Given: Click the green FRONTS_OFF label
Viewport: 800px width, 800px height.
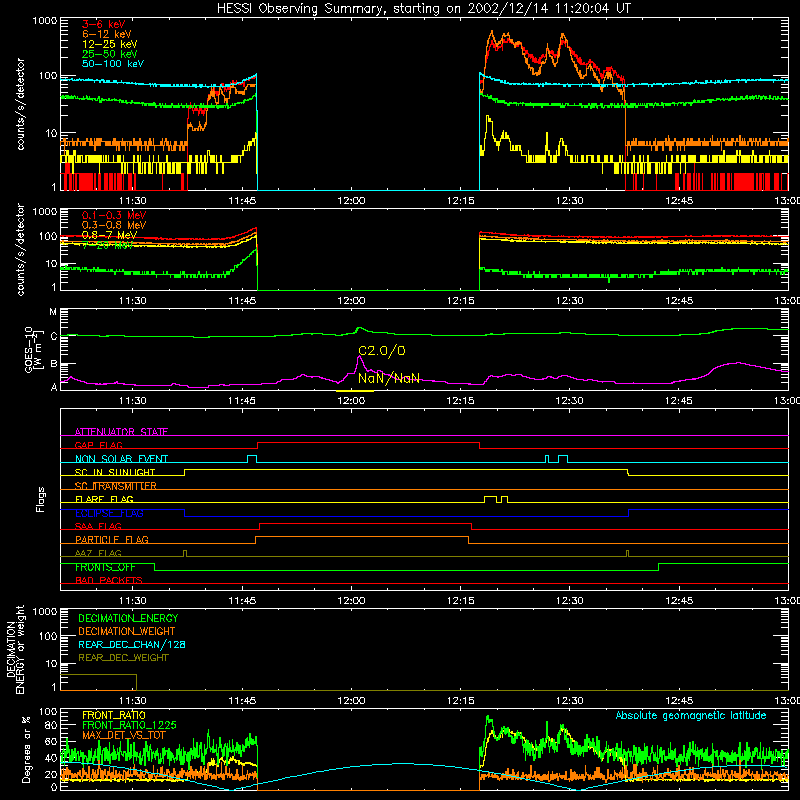Looking at the screenshot, I should [x=105, y=567].
